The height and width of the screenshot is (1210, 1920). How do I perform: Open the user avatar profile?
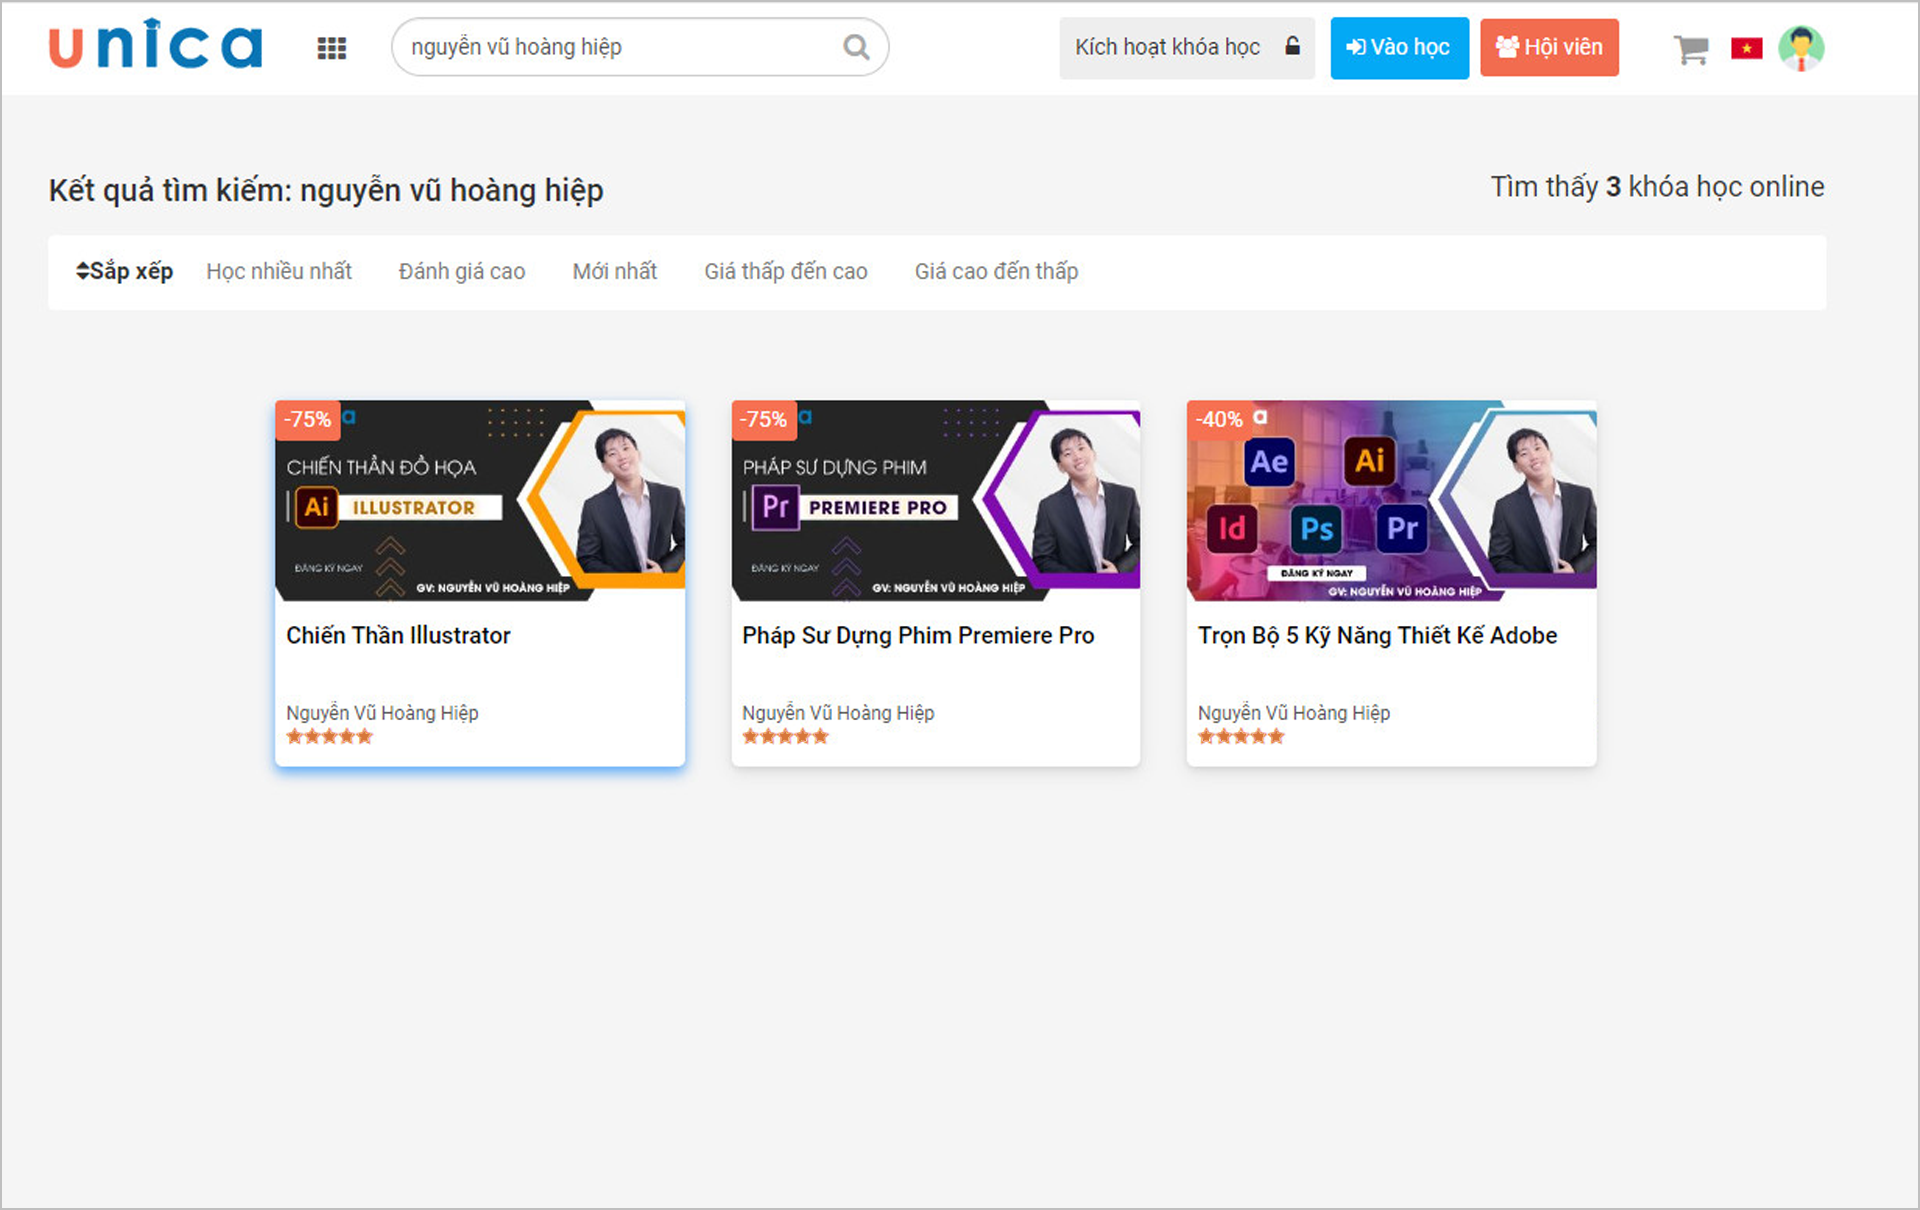coord(1801,48)
